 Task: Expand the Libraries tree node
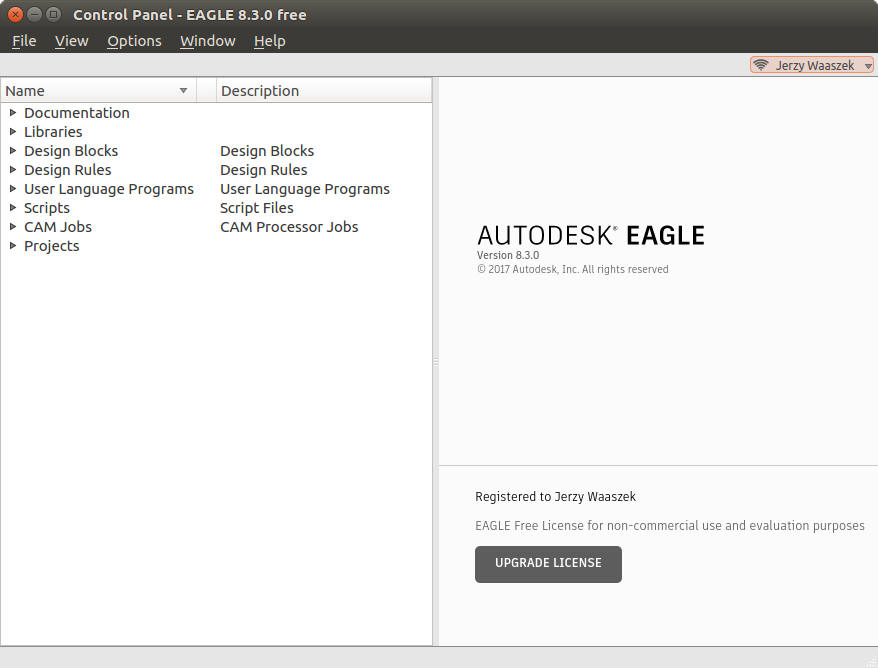(x=13, y=132)
